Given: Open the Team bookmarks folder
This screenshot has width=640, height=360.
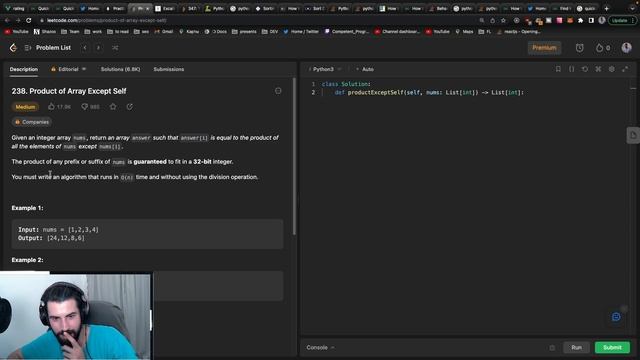Looking at the screenshot, I should coord(70,32).
